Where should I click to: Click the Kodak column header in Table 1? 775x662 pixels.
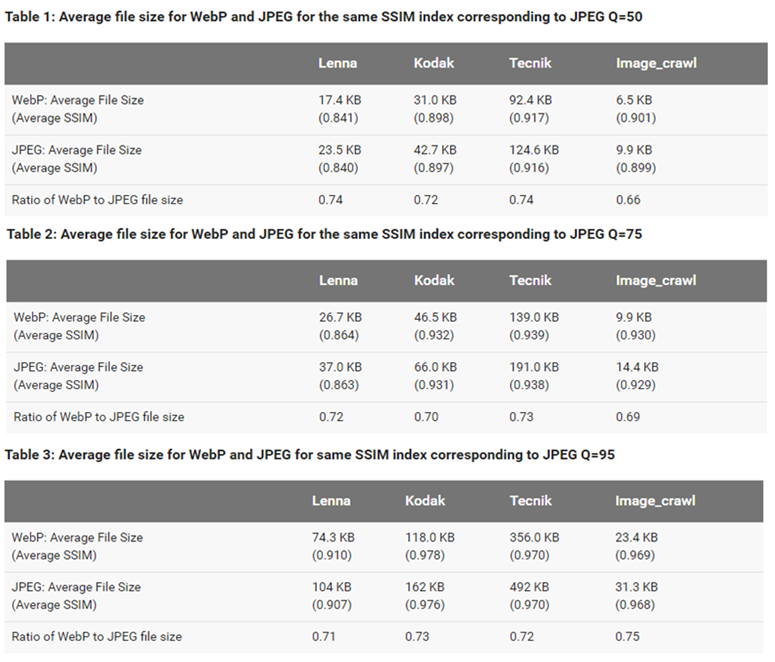(x=433, y=63)
